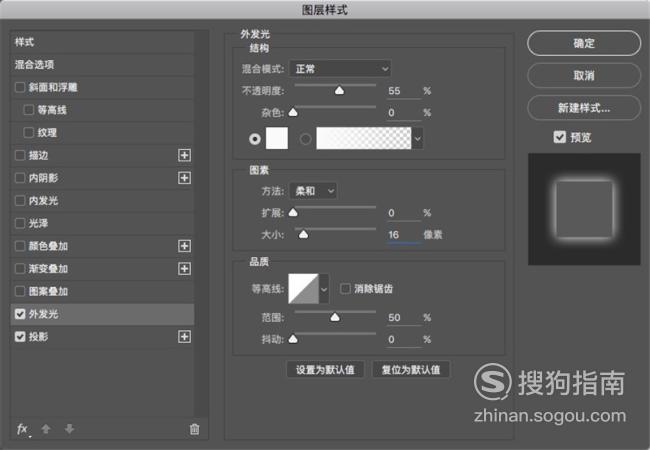Image resolution: width=650 pixels, height=450 pixels.
Task: Open the 混合模式 dropdown showing 正常
Action: point(340,69)
